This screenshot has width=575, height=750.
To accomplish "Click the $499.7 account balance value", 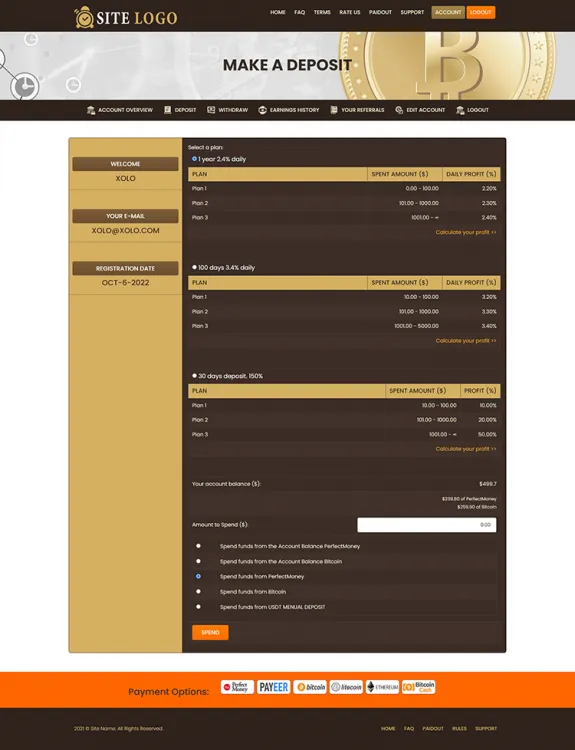I will point(488,484).
